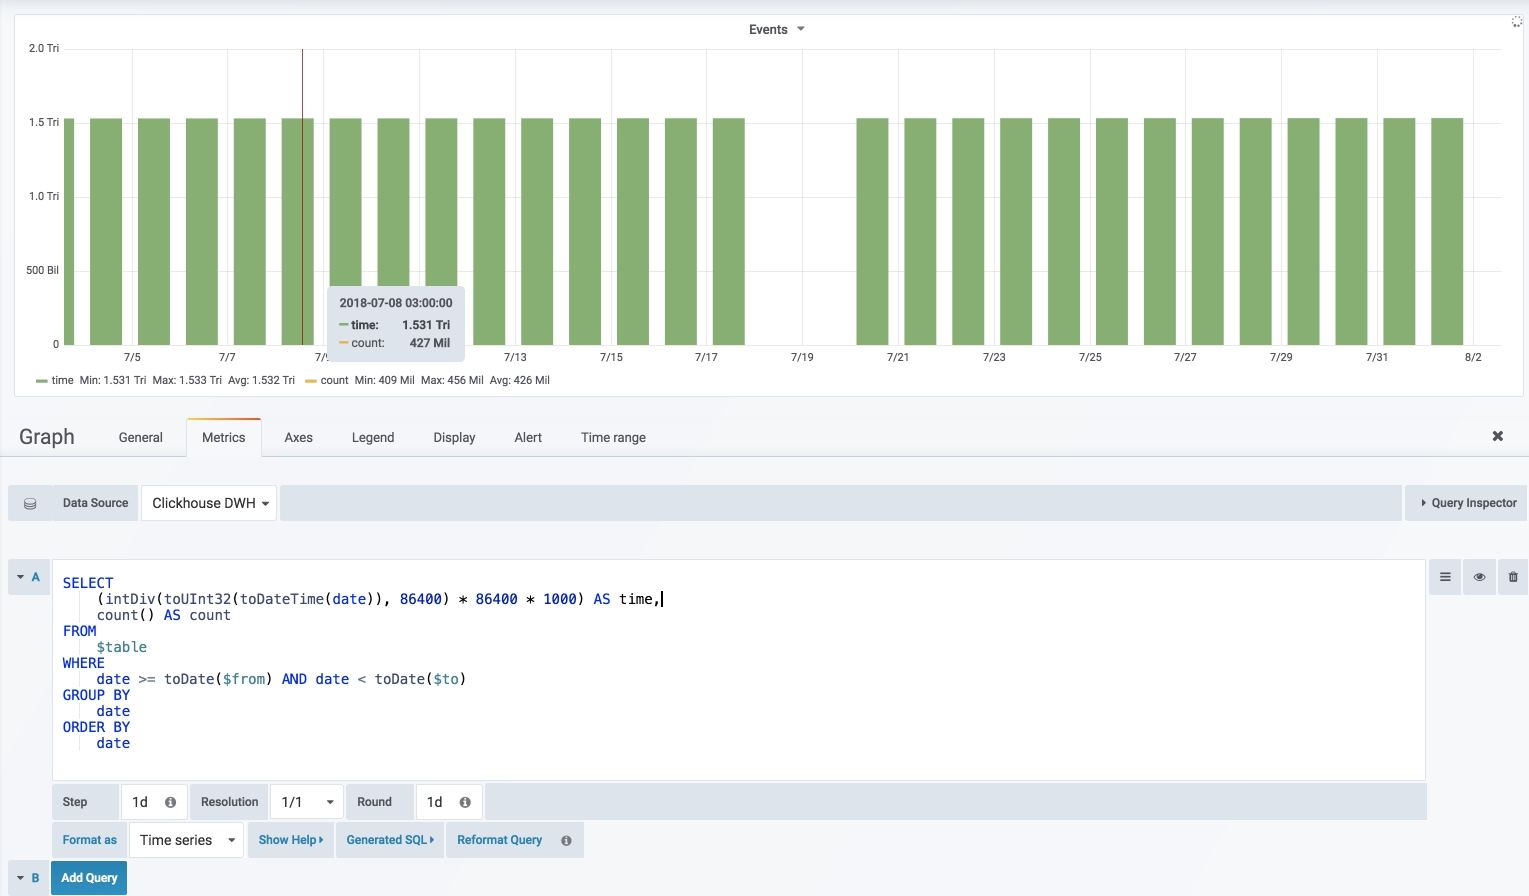
Task: Click inside the Step value field
Action: pos(140,801)
